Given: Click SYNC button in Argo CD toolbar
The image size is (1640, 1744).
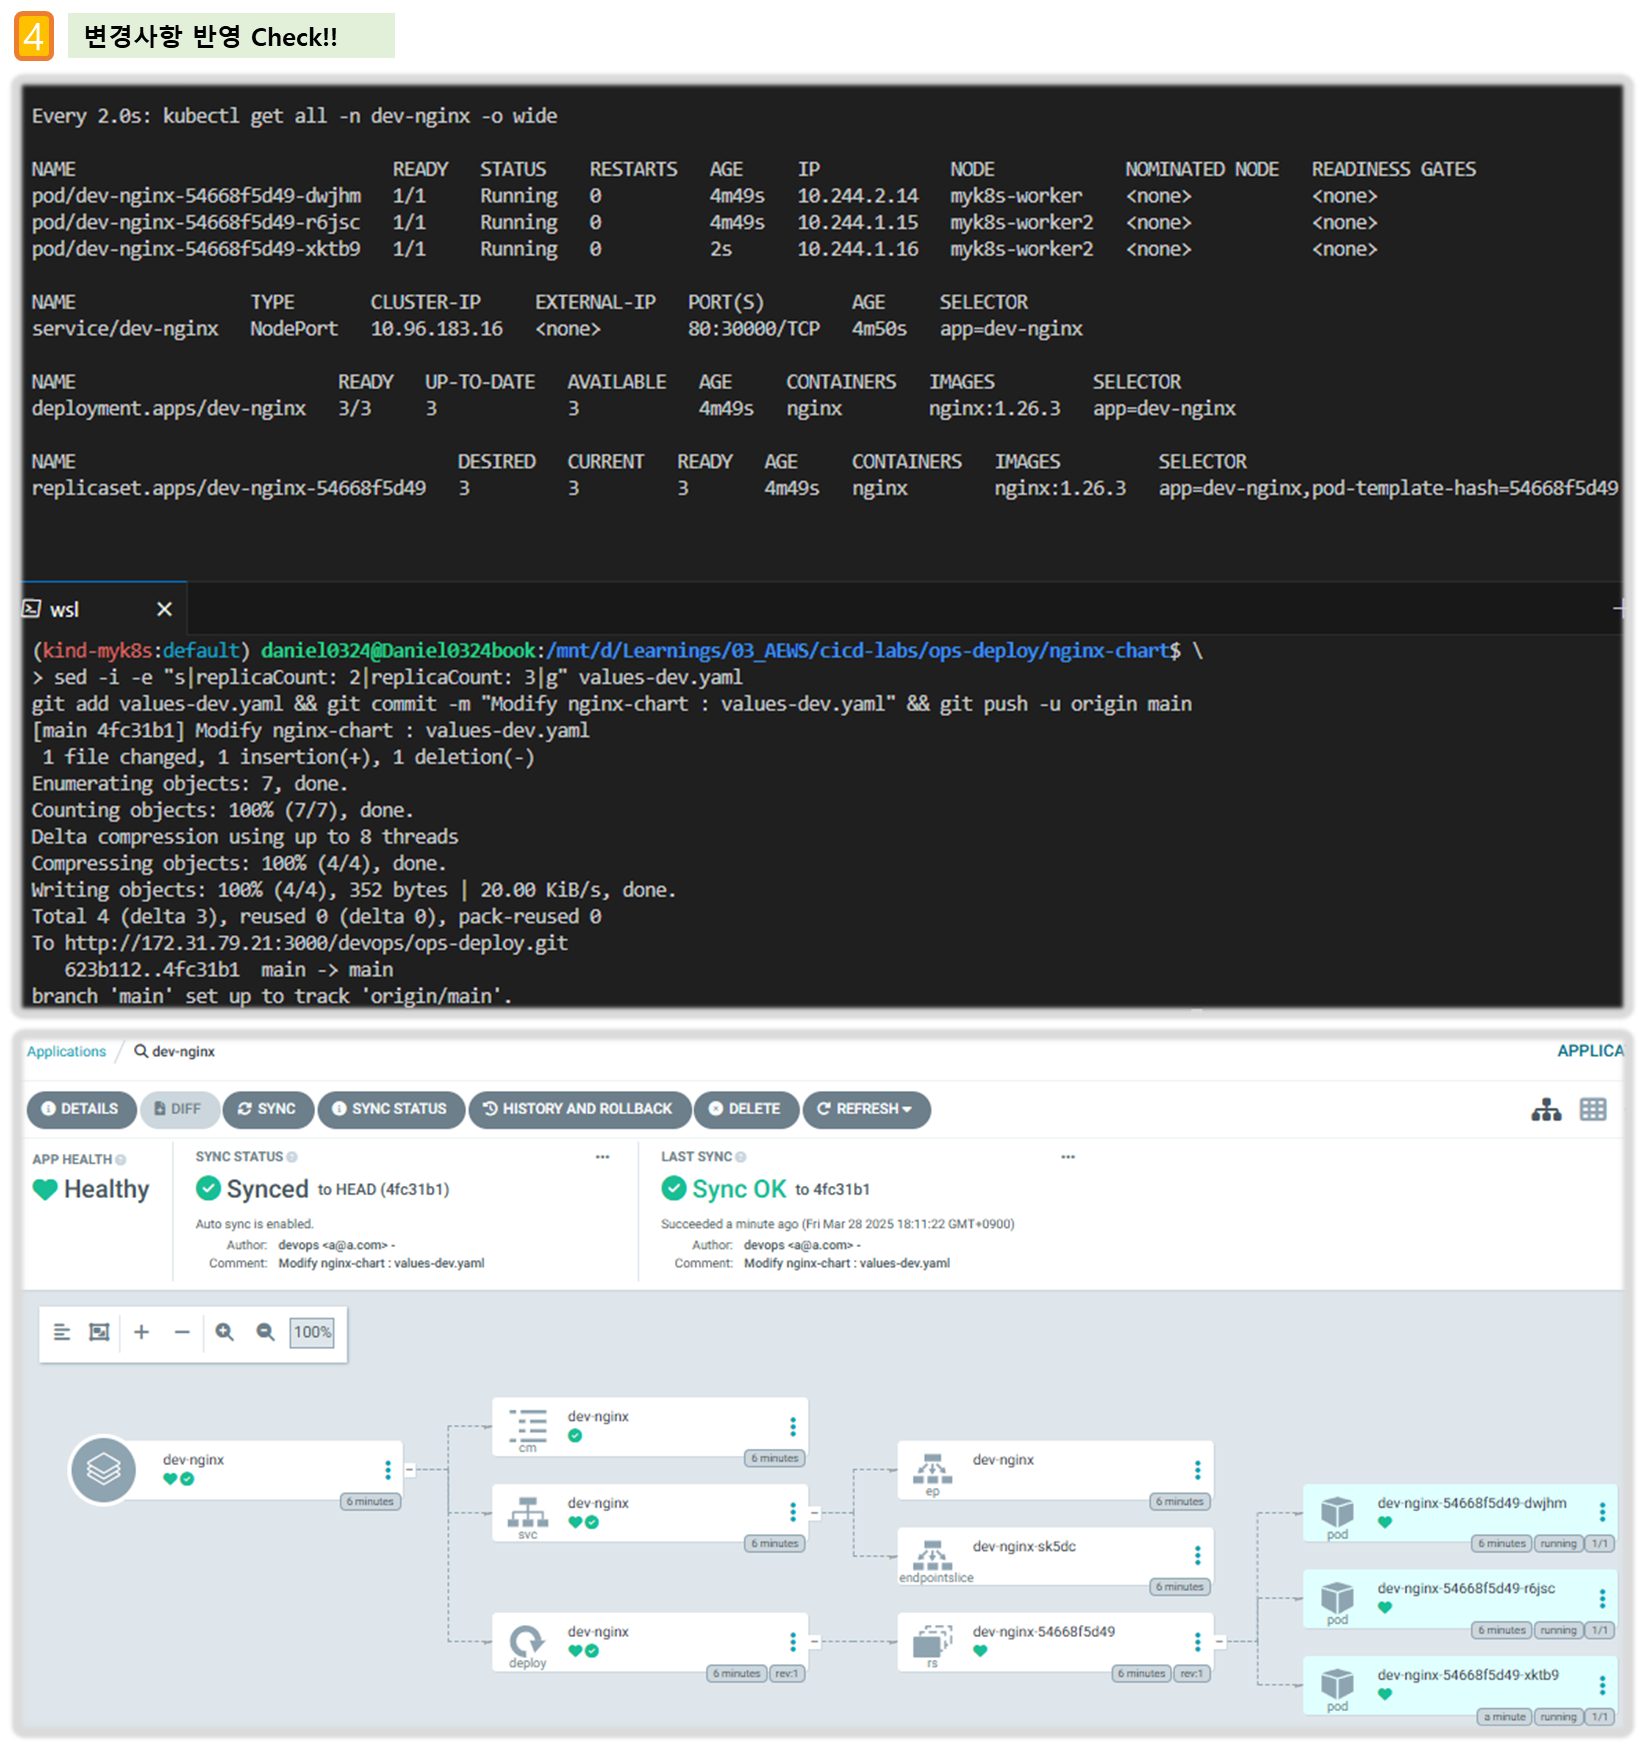Looking at the screenshot, I should tap(267, 1109).
